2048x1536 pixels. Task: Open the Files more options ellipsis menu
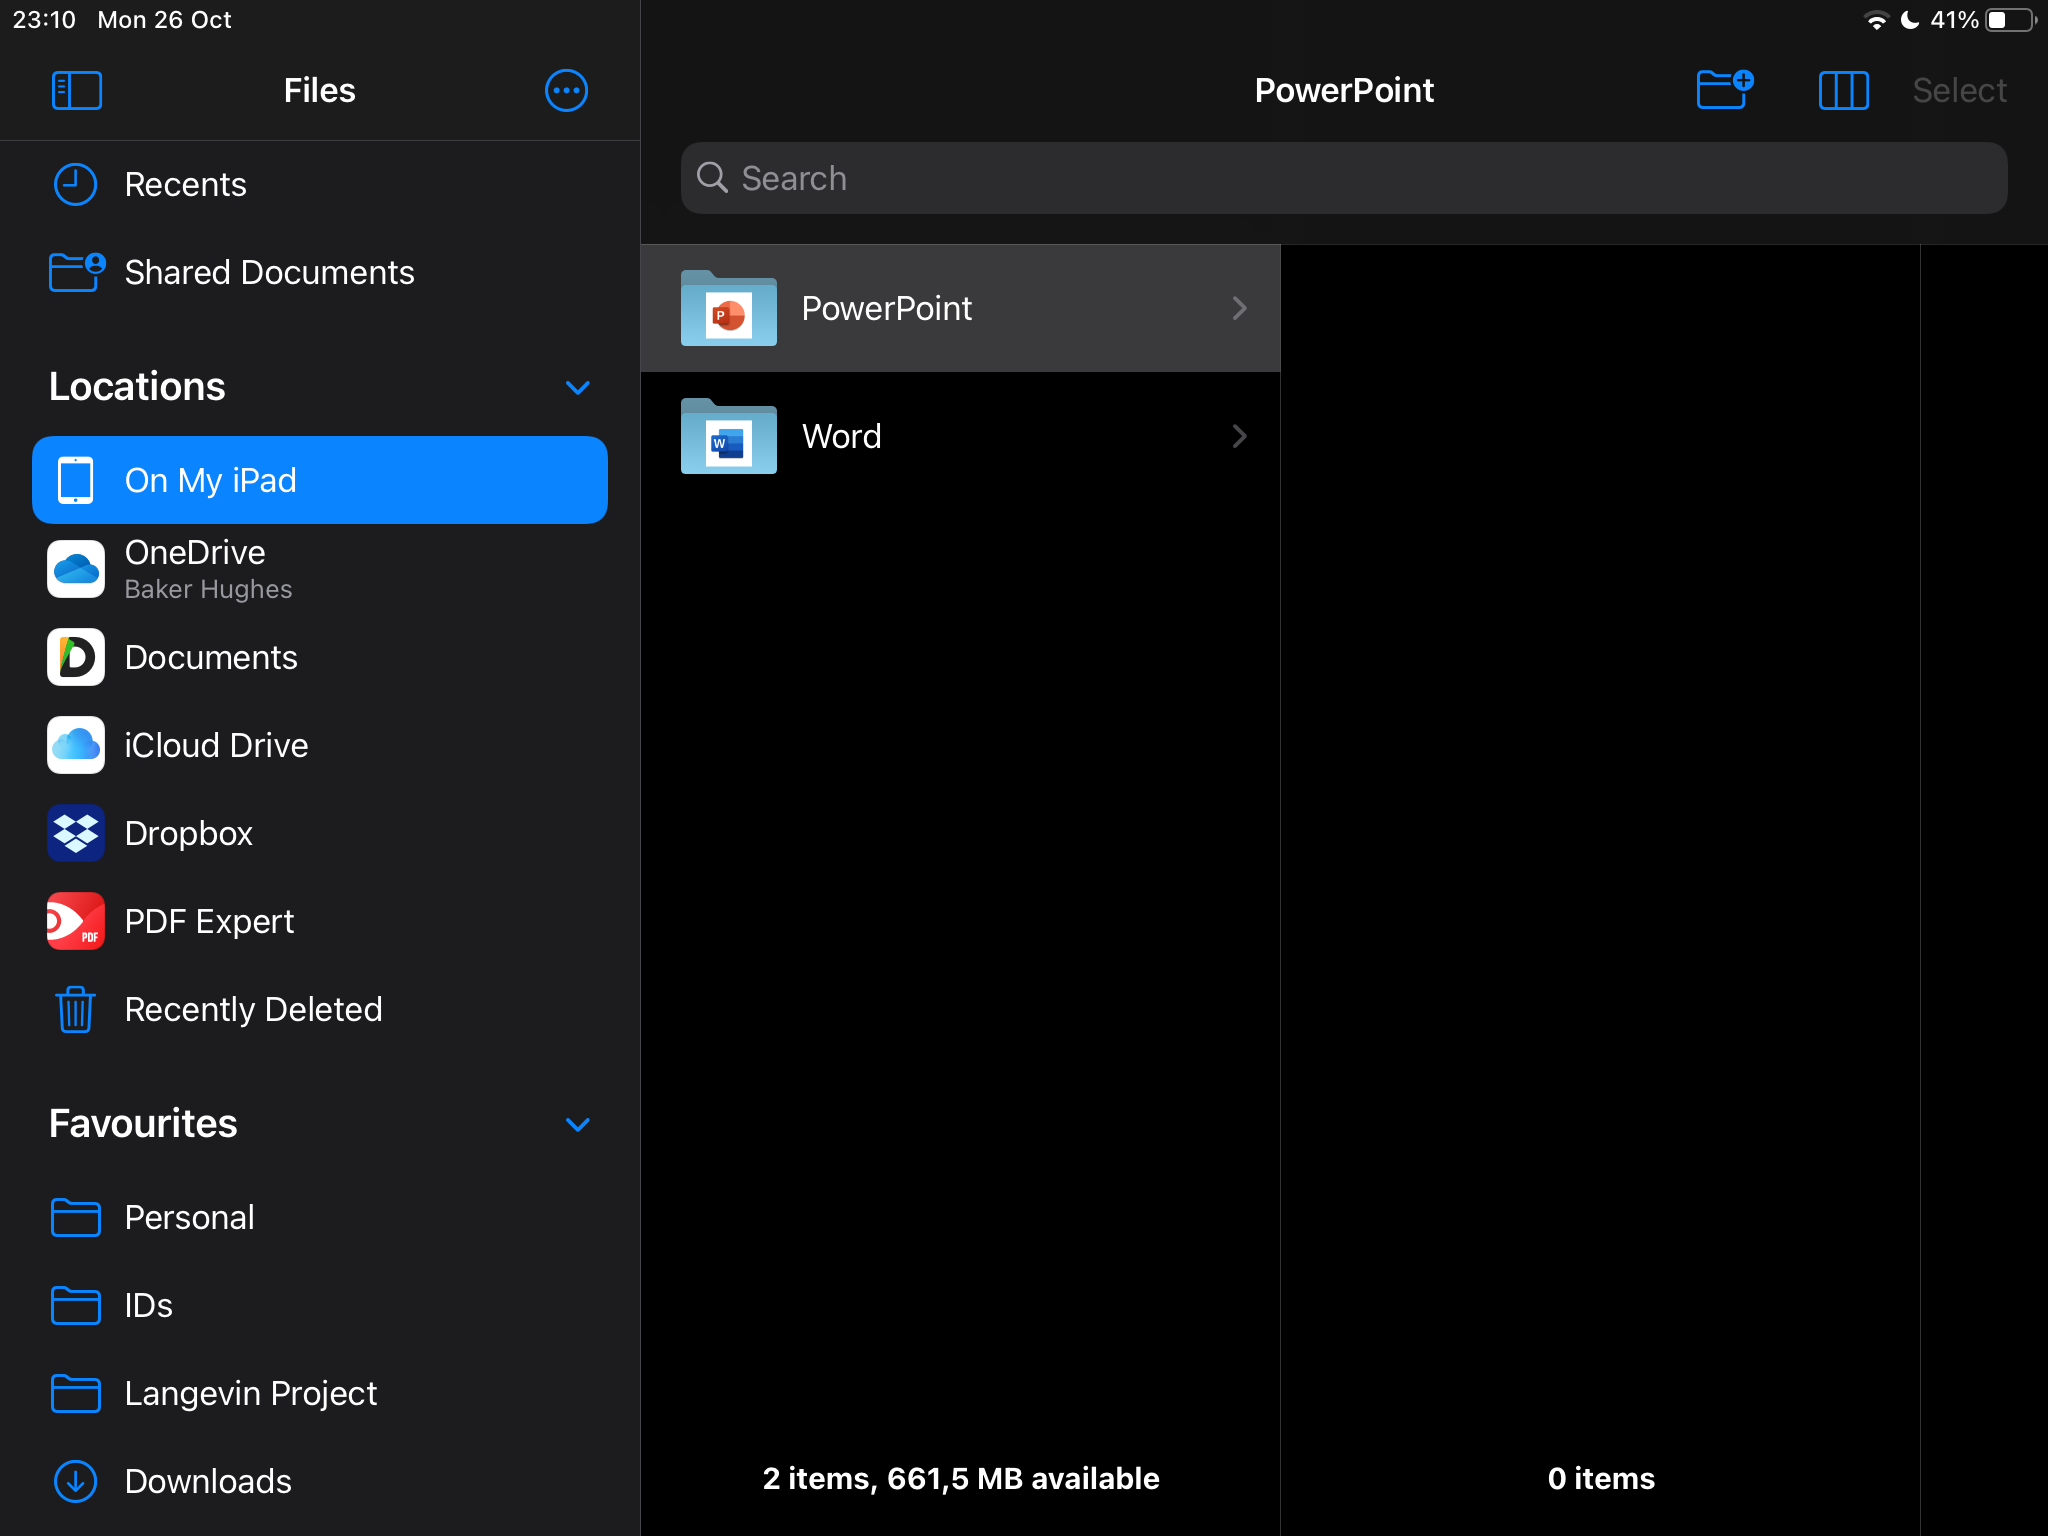pos(566,90)
